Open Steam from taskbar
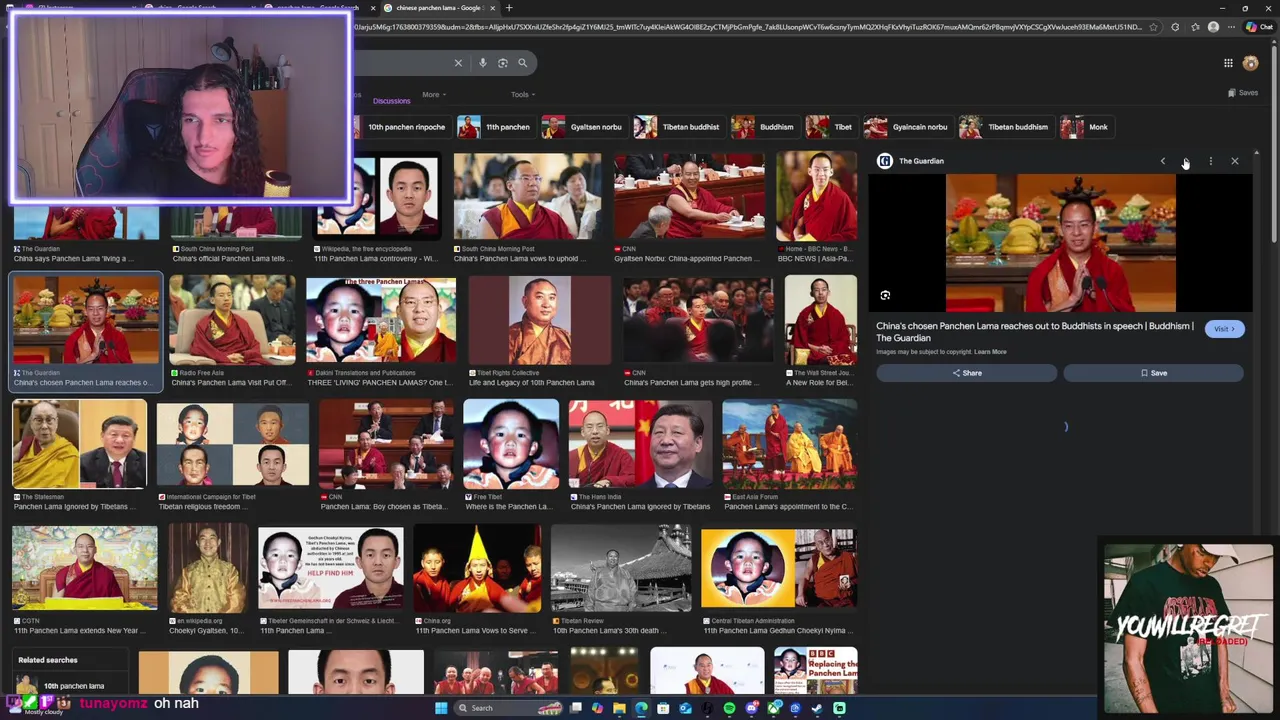1280x720 pixels. [817, 708]
